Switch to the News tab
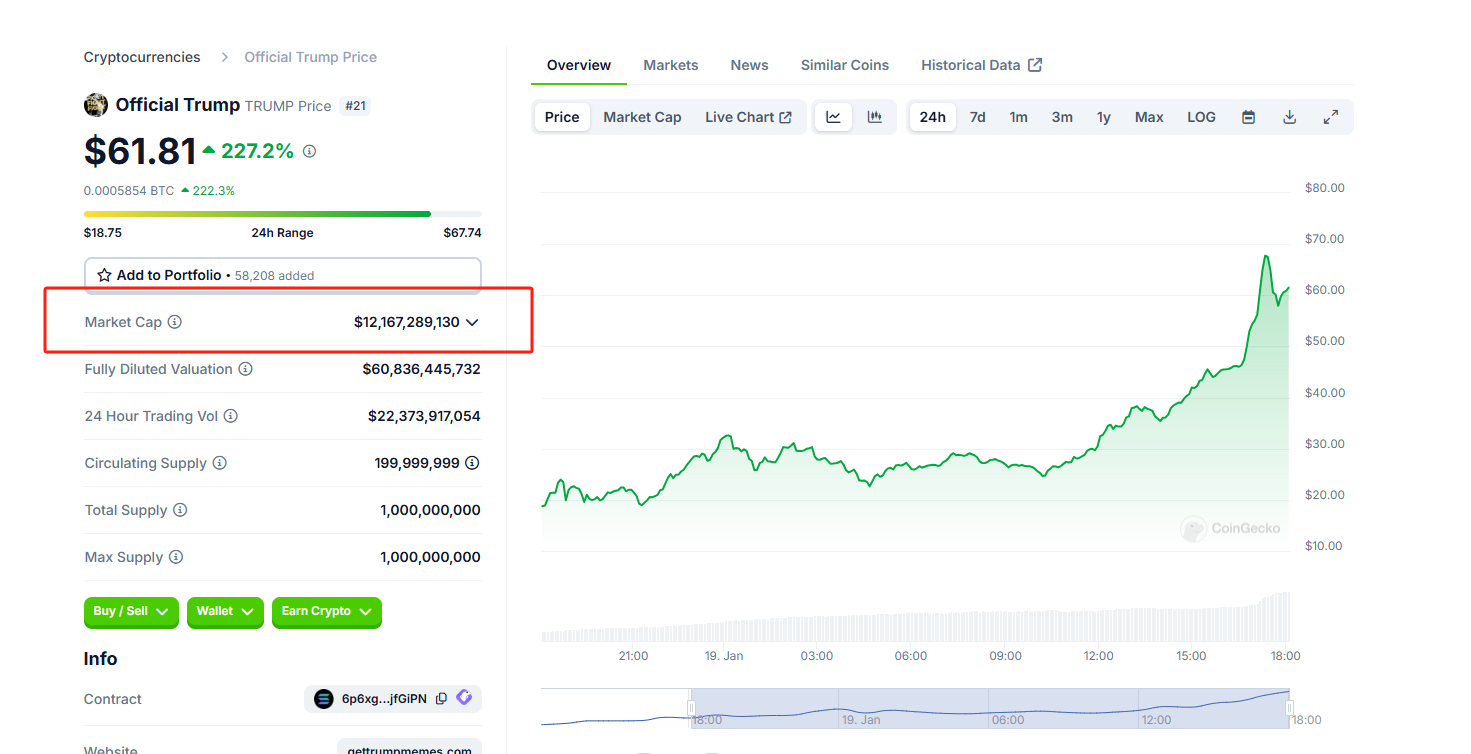The height and width of the screenshot is (754, 1471). [x=749, y=65]
